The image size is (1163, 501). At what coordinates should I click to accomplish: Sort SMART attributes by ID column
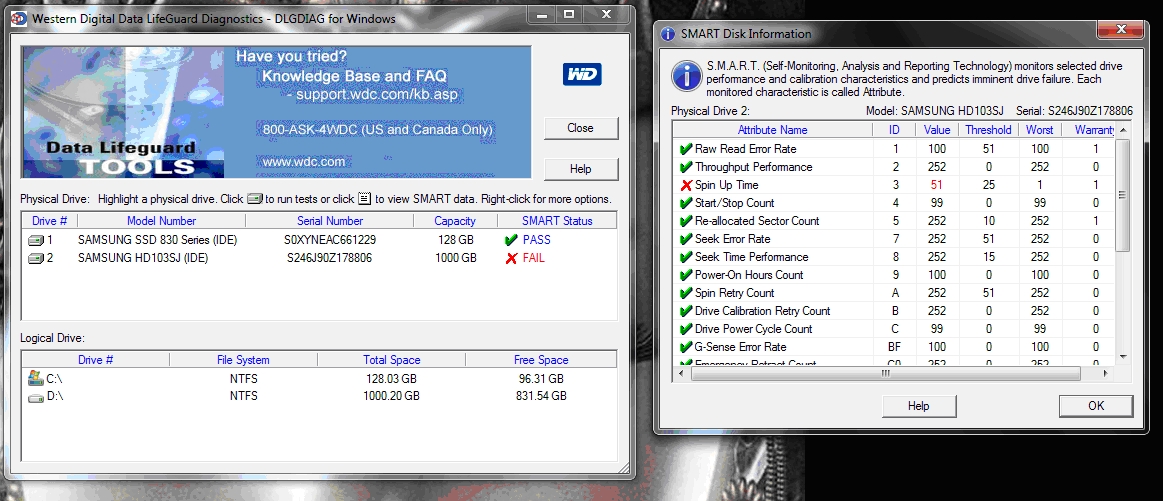[895, 130]
